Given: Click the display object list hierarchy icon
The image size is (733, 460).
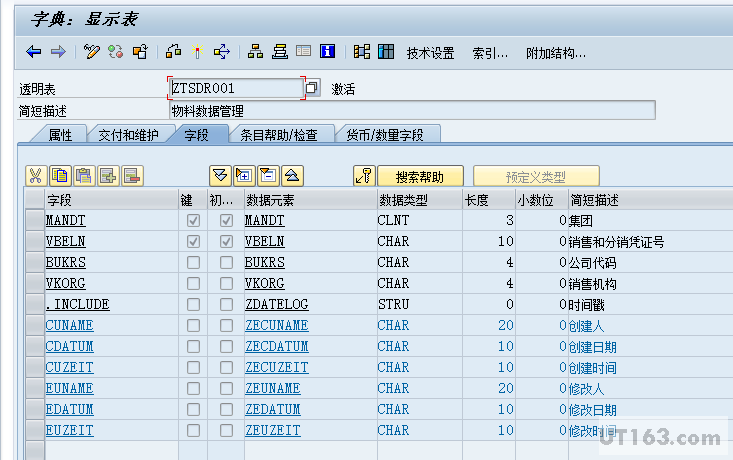Looking at the screenshot, I should (x=255, y=52).
